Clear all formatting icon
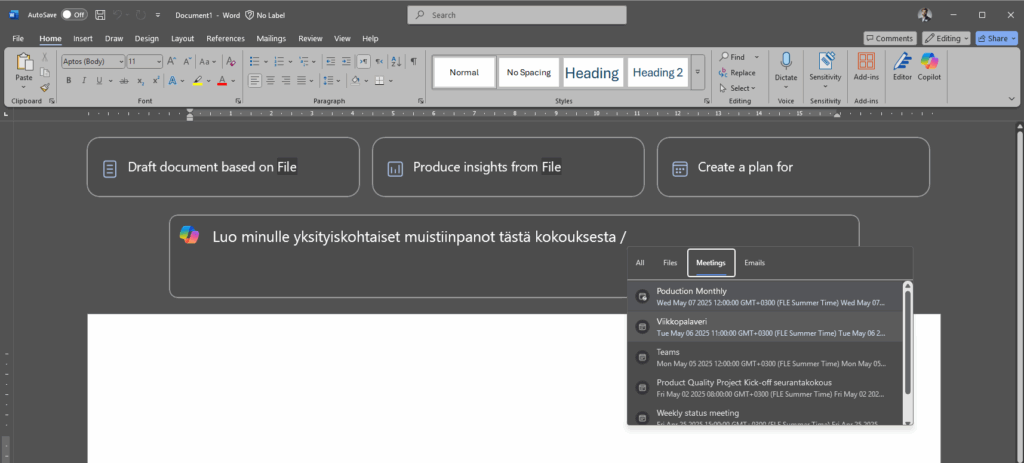Screen dimensions: 1024x463 pos(230,61)
